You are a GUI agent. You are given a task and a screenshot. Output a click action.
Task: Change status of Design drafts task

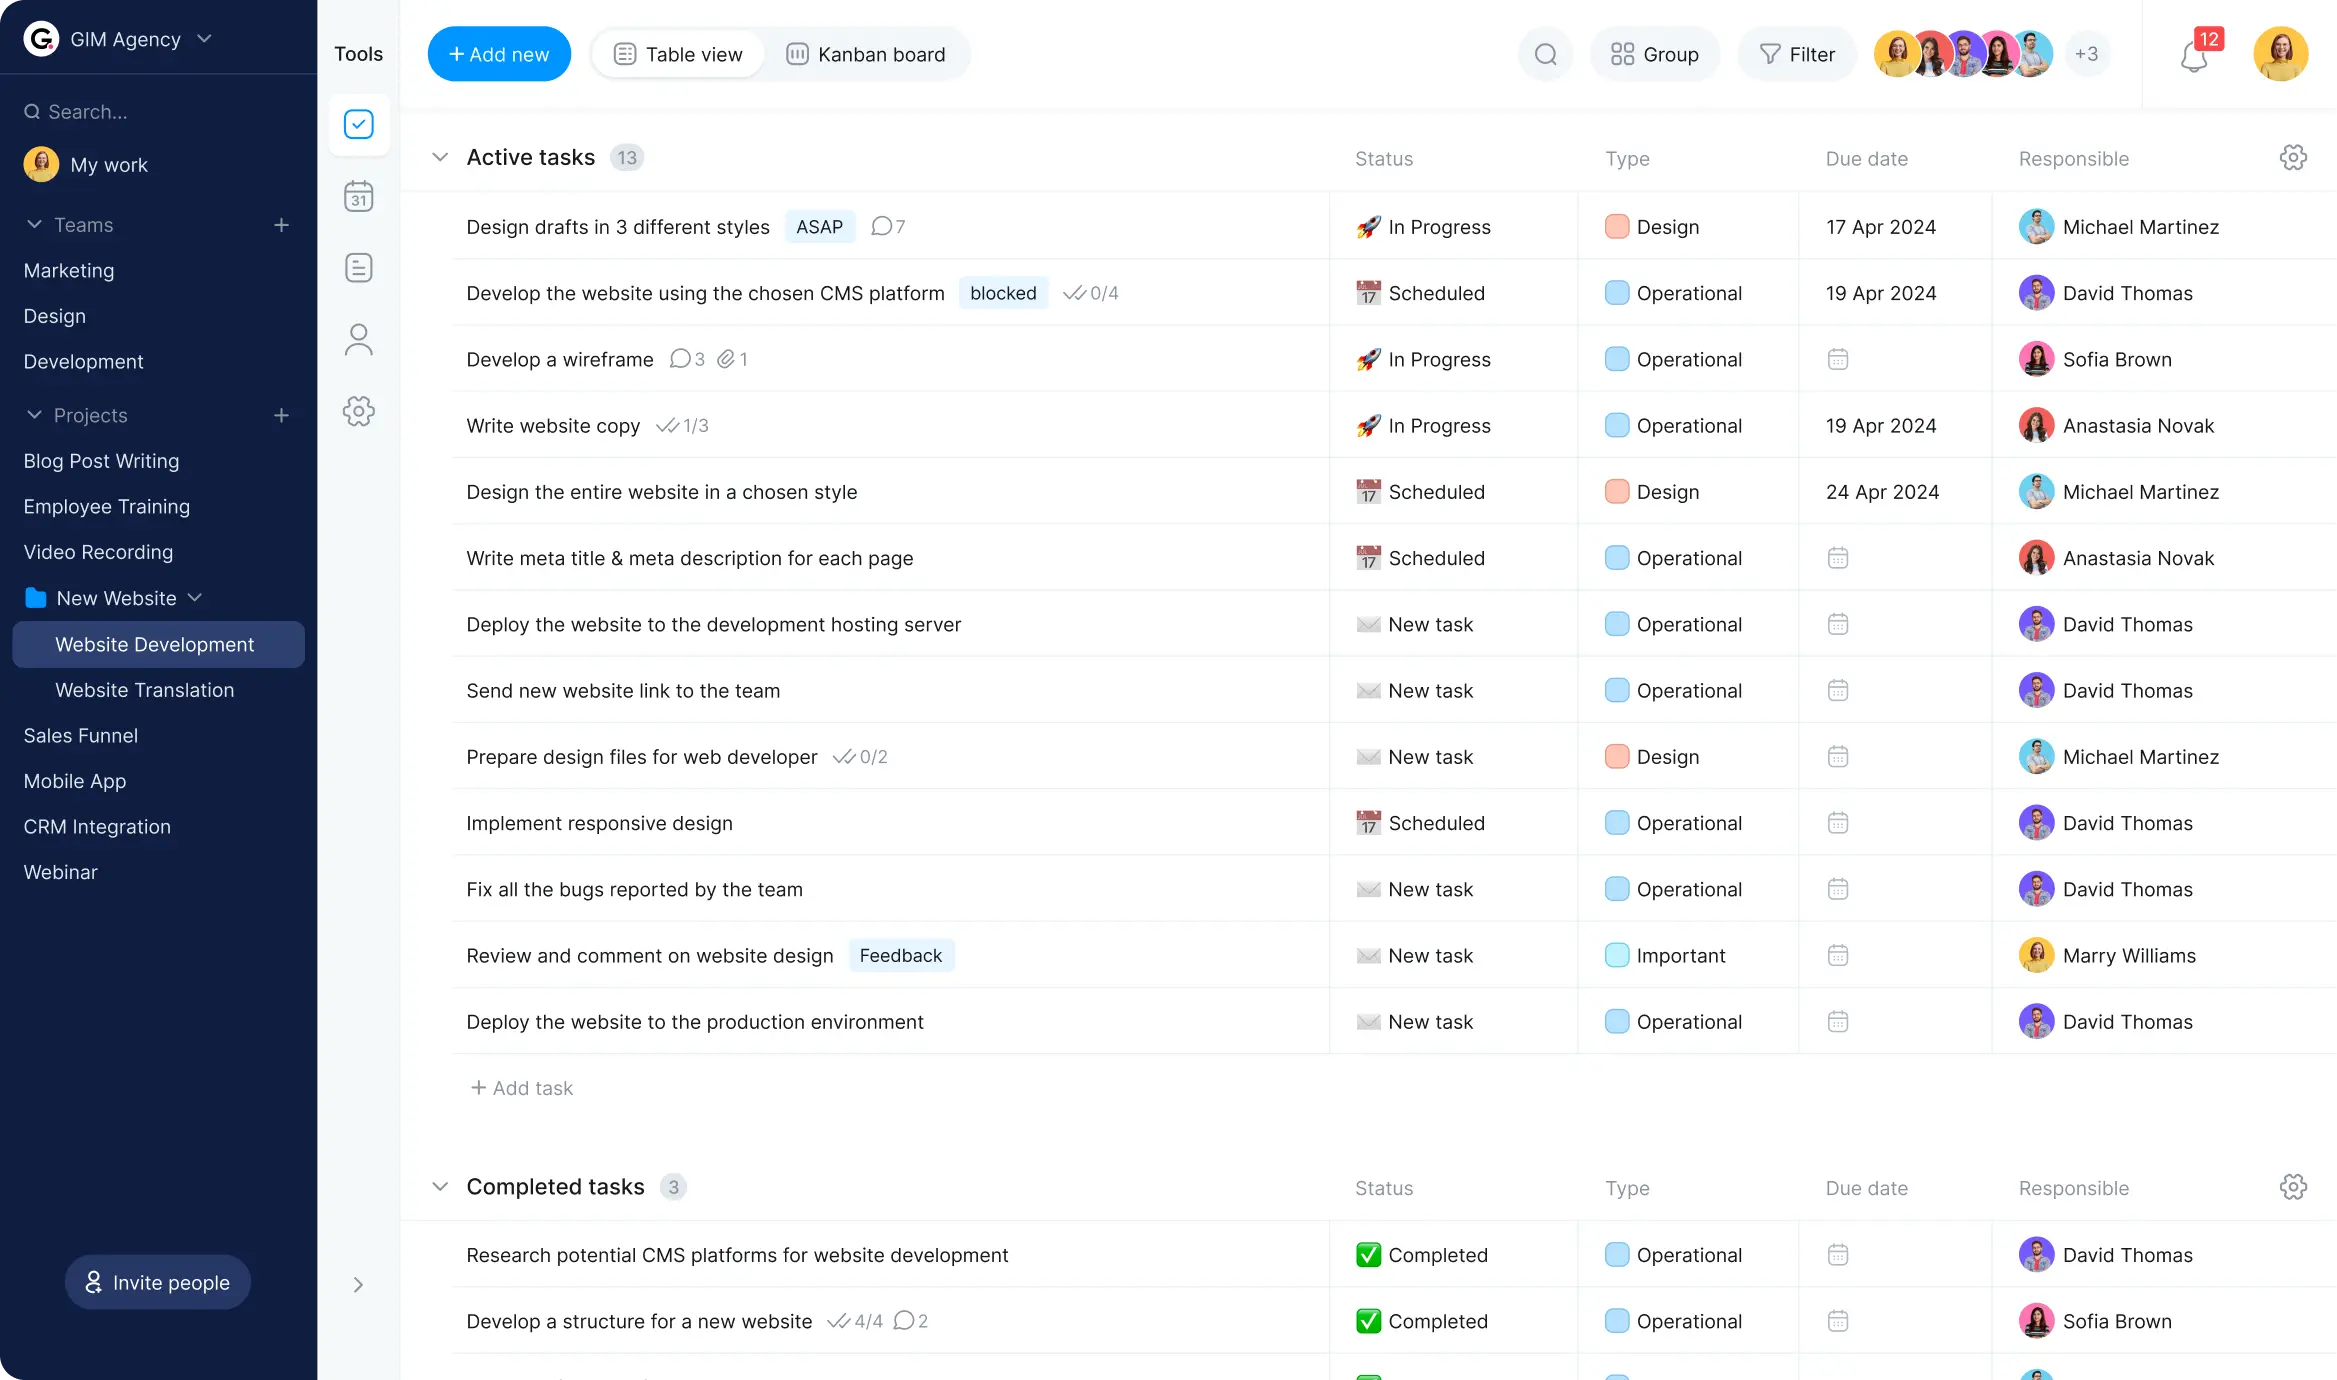[x=1423, y=227]
